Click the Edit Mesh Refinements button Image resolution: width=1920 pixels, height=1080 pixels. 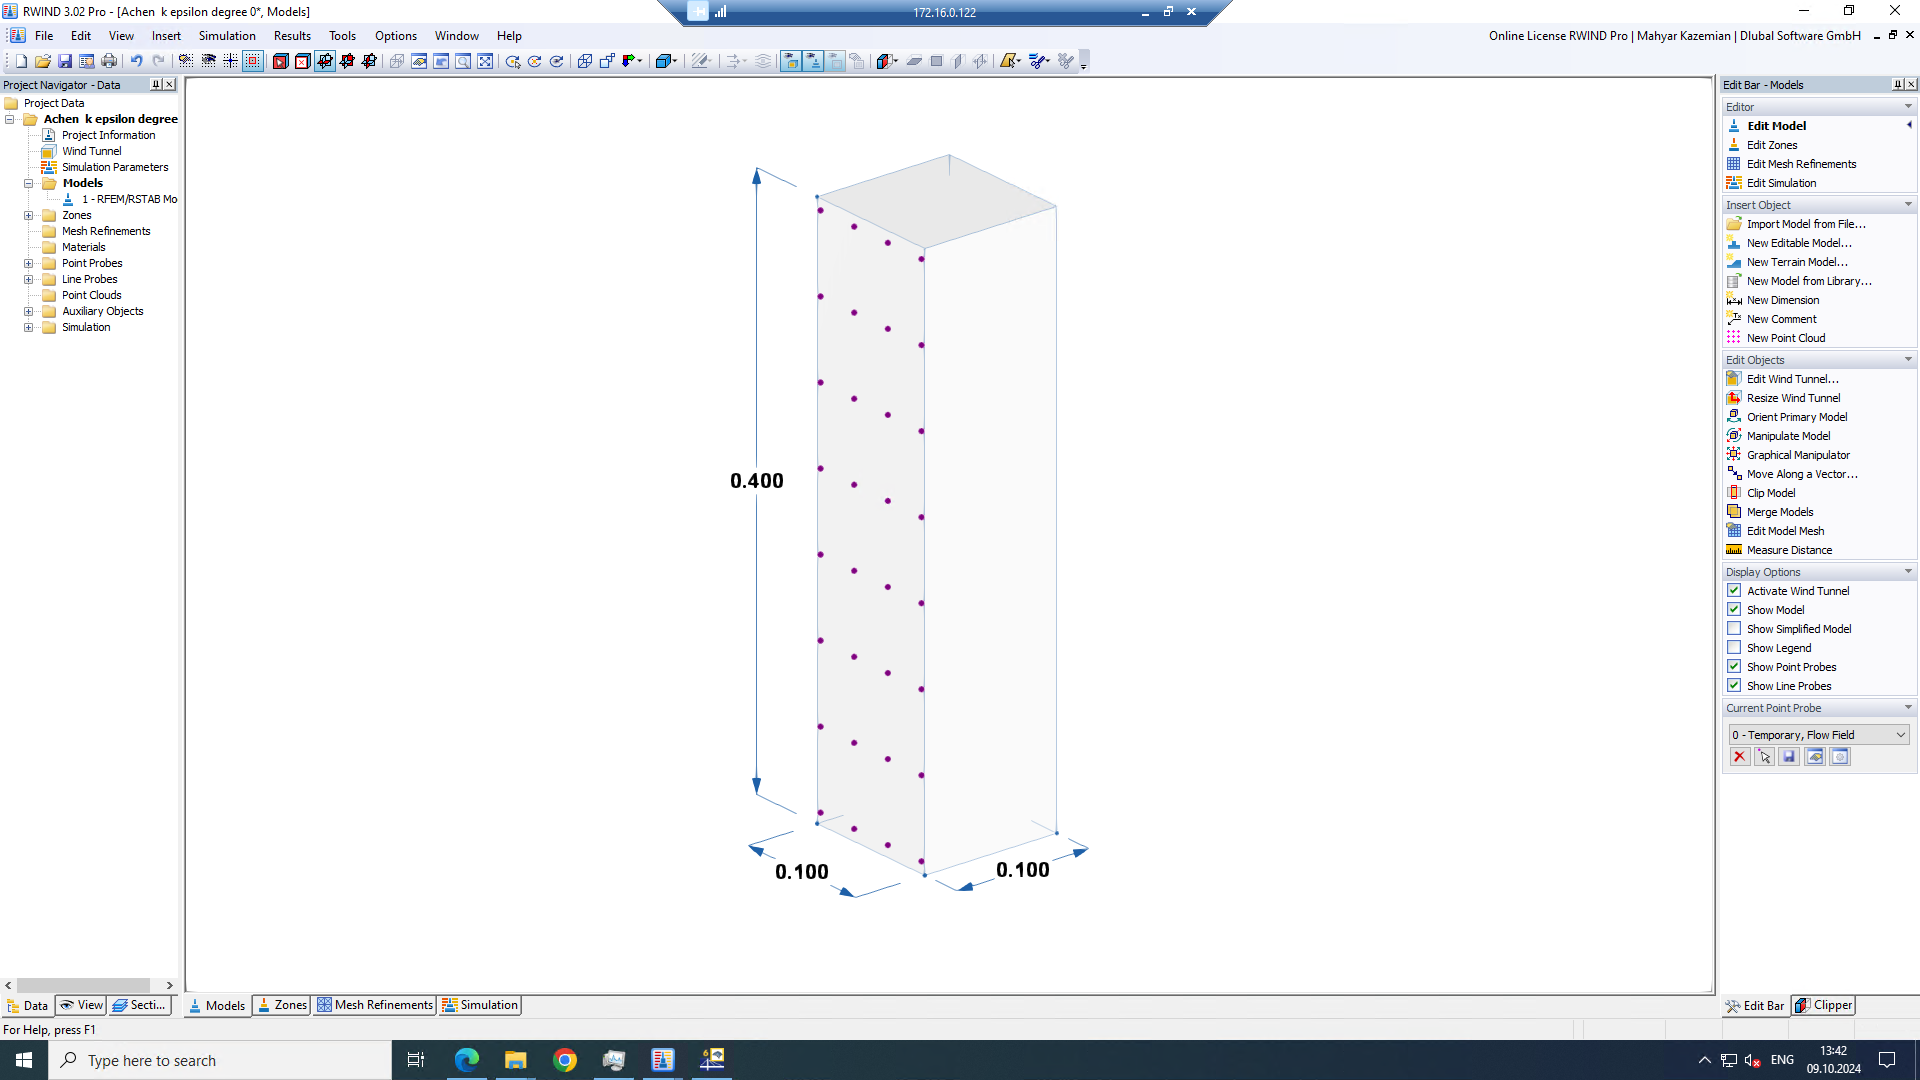pyautogui.click(x=1800, y=164)
